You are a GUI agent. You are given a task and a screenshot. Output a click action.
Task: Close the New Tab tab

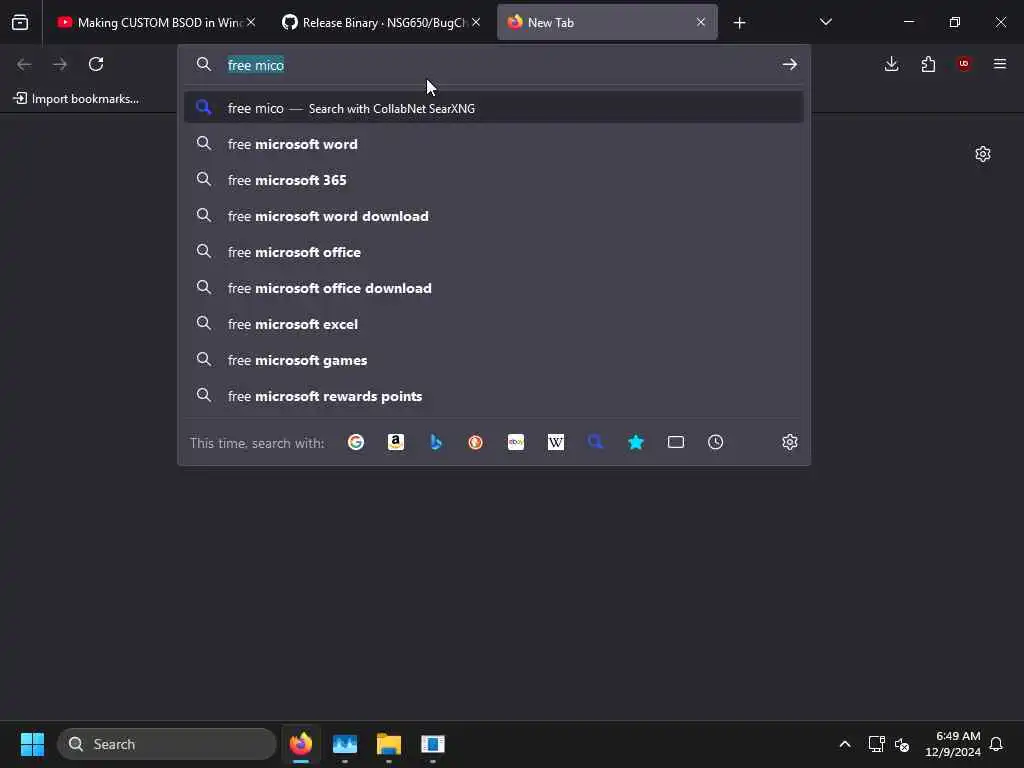(701, 22)
